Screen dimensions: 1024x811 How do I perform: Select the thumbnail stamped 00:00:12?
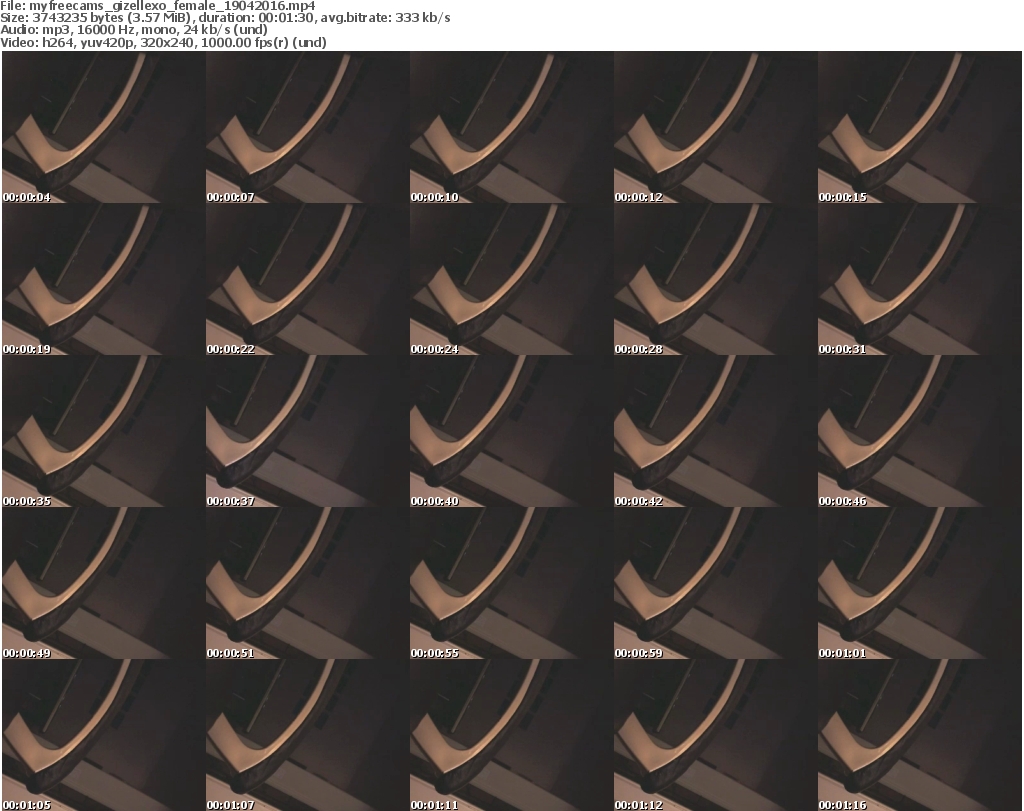(715, 127)
